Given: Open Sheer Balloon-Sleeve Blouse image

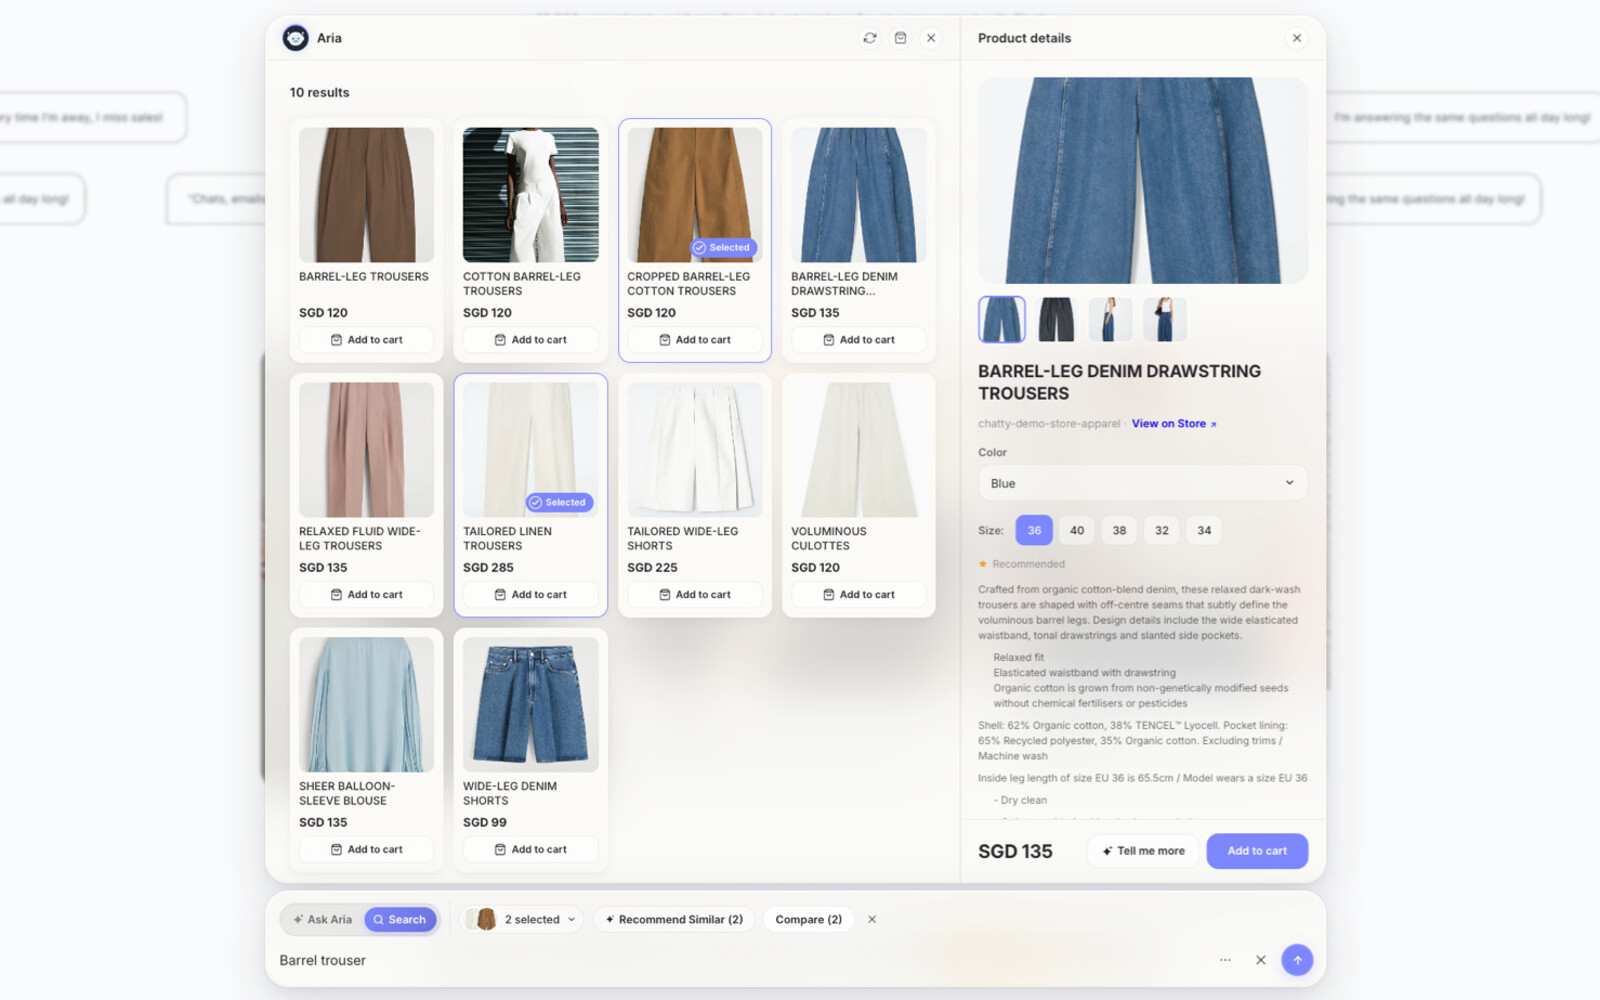Looking at the screenshot, I should click(366, 705).
